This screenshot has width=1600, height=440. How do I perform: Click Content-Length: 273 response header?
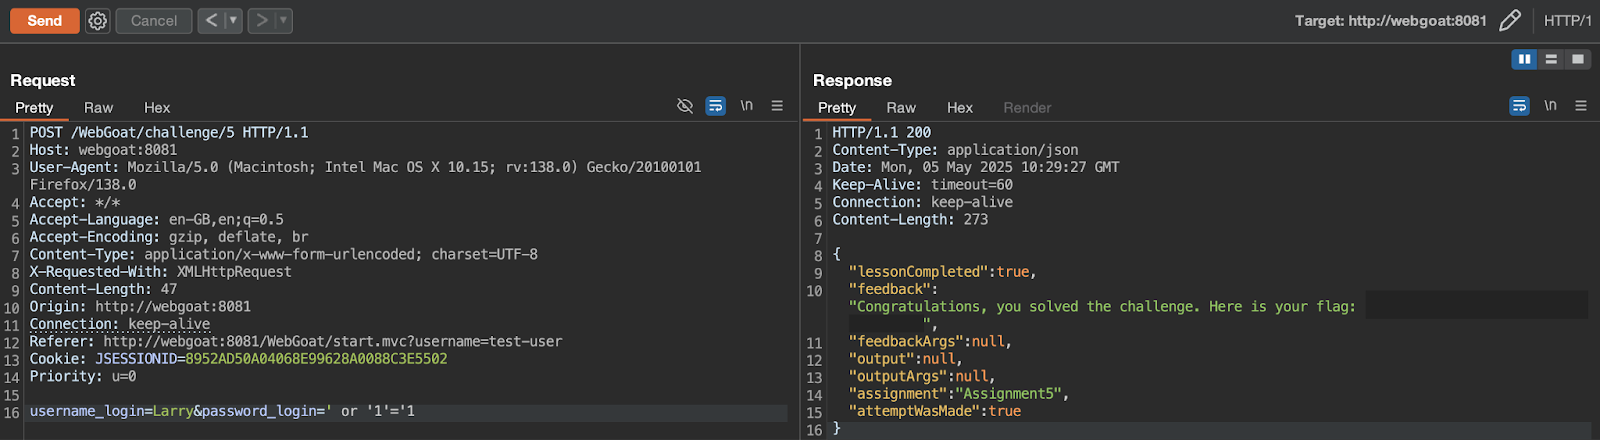(x=910, y=219)
